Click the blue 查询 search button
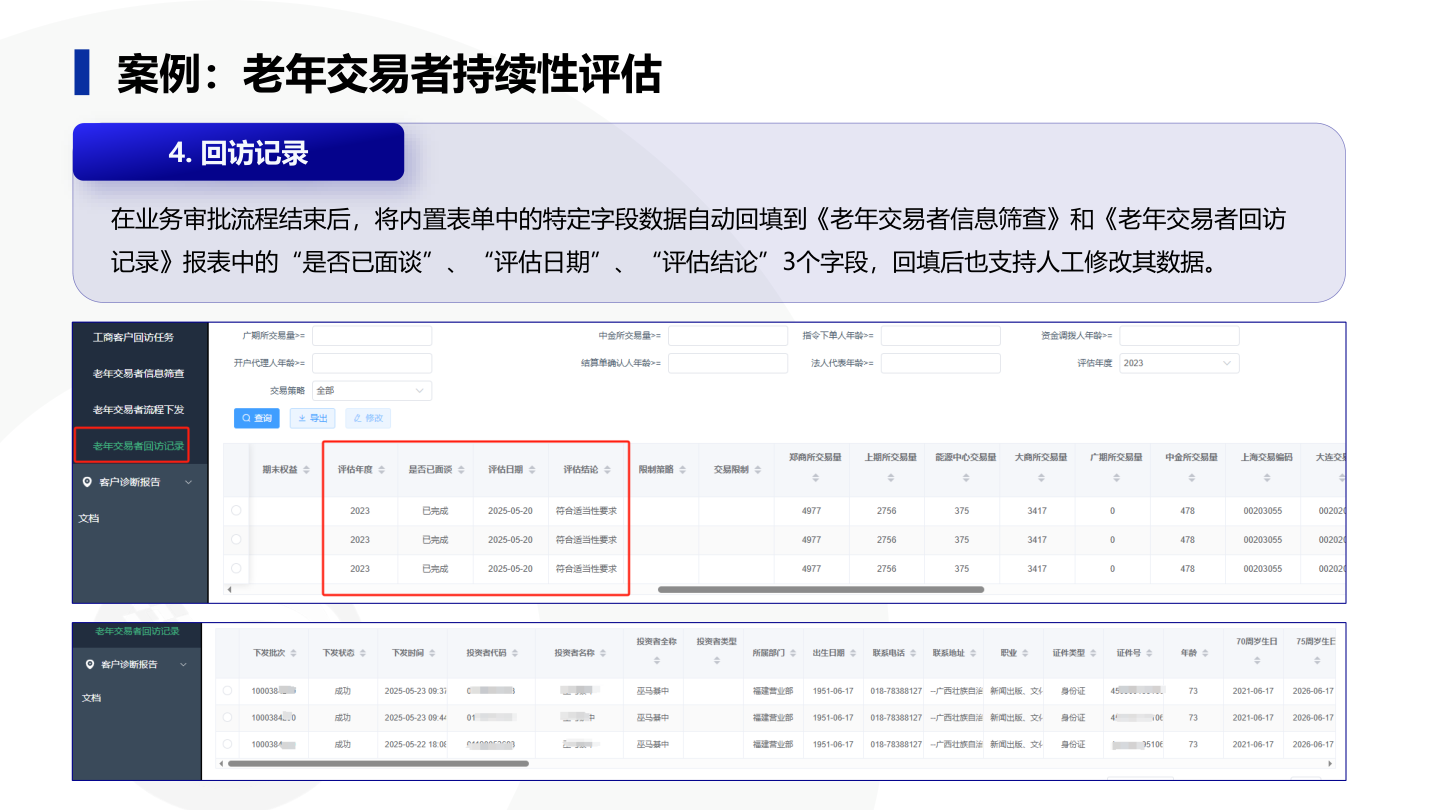Viewport: 1440px width, 810px height. point(257,418)
